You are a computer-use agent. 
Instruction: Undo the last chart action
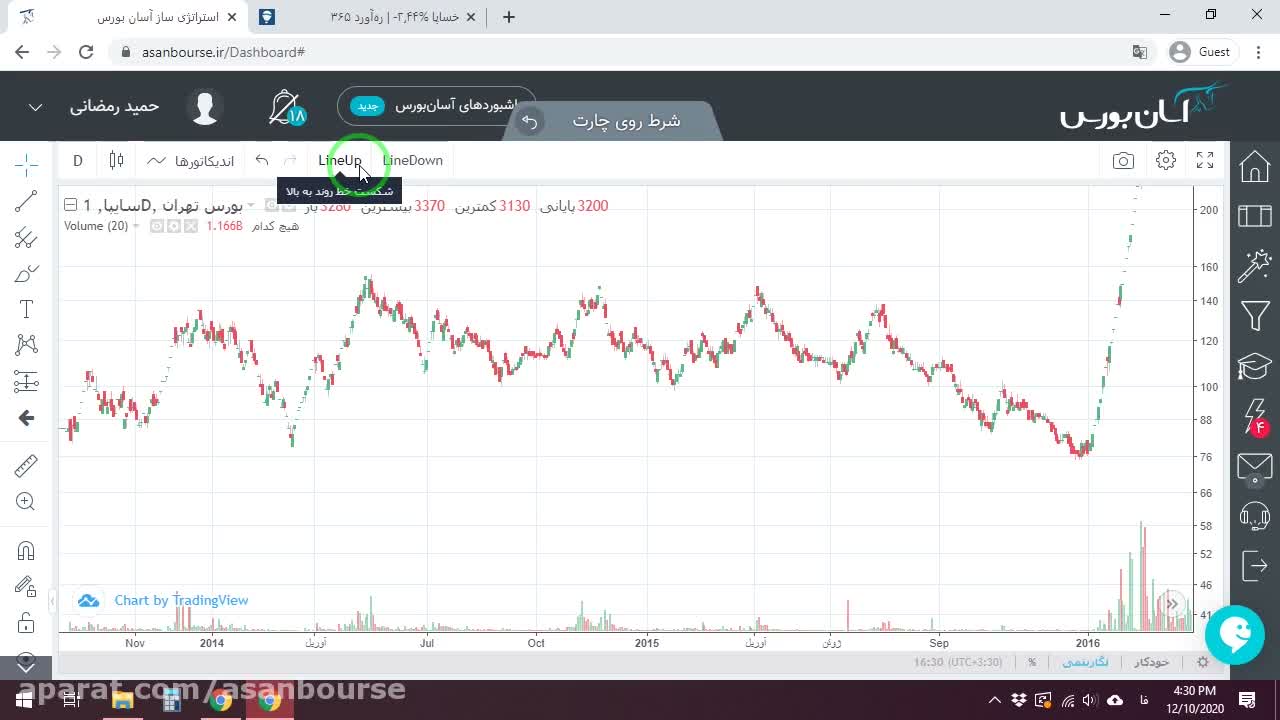[262, 160]
